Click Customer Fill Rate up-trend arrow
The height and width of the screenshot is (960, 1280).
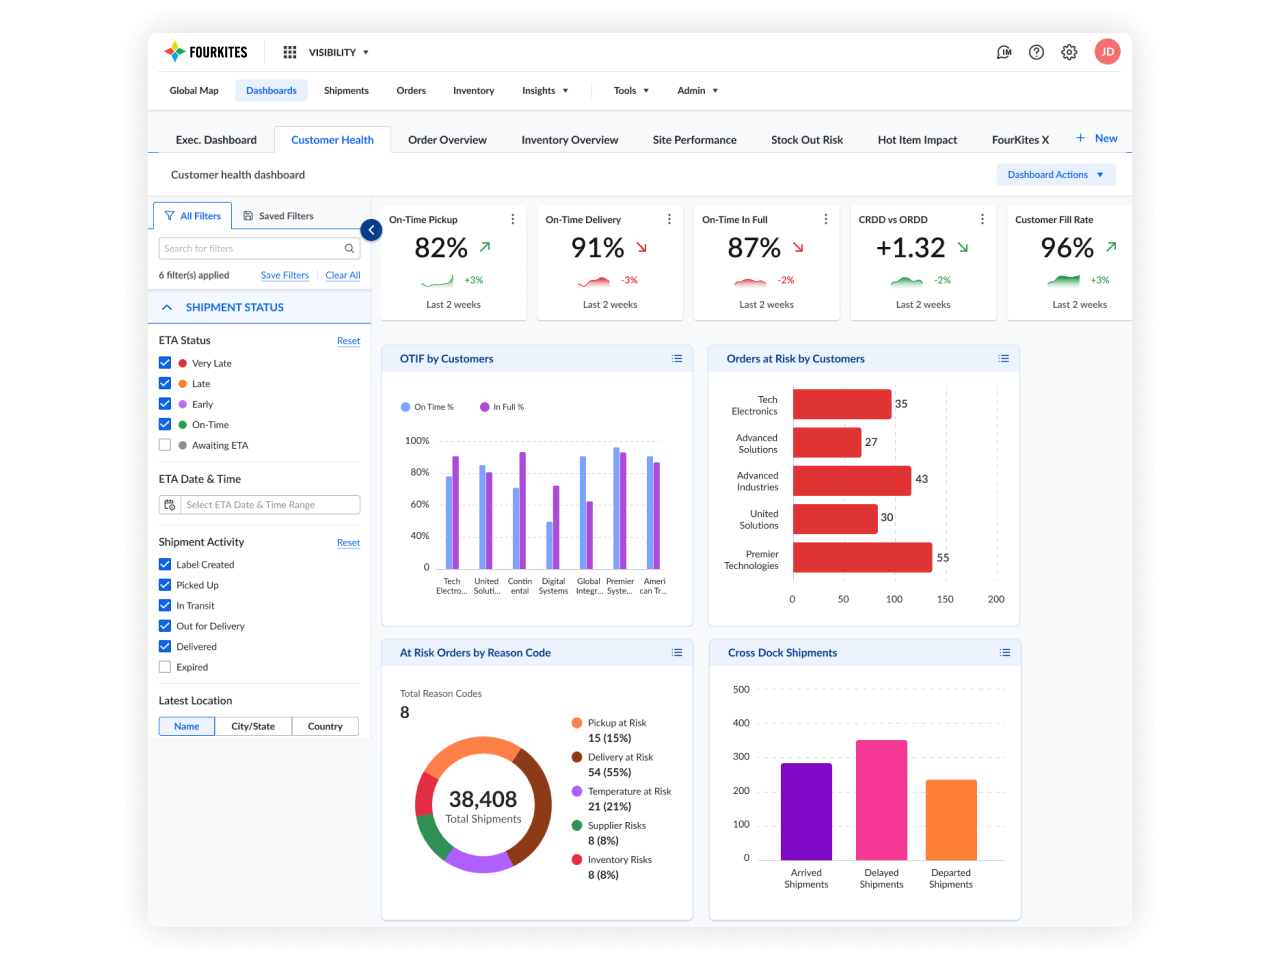coord(1111,246)
